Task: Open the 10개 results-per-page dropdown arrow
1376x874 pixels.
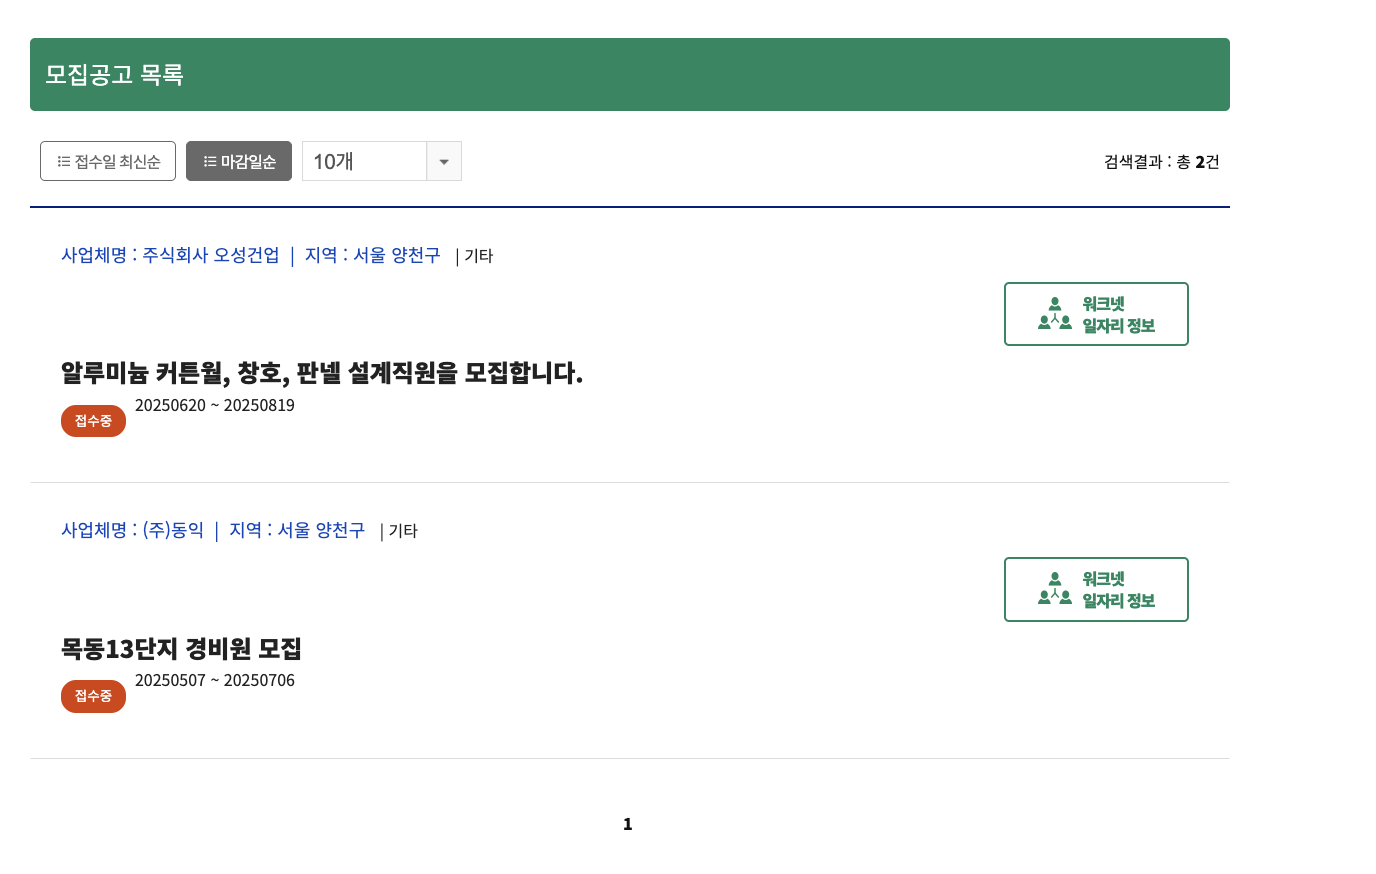Action: pyautogui.click(x=443, y=160)
